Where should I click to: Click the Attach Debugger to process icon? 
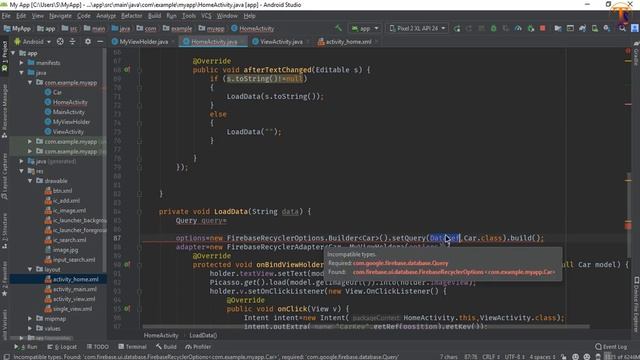pos(531,28)
